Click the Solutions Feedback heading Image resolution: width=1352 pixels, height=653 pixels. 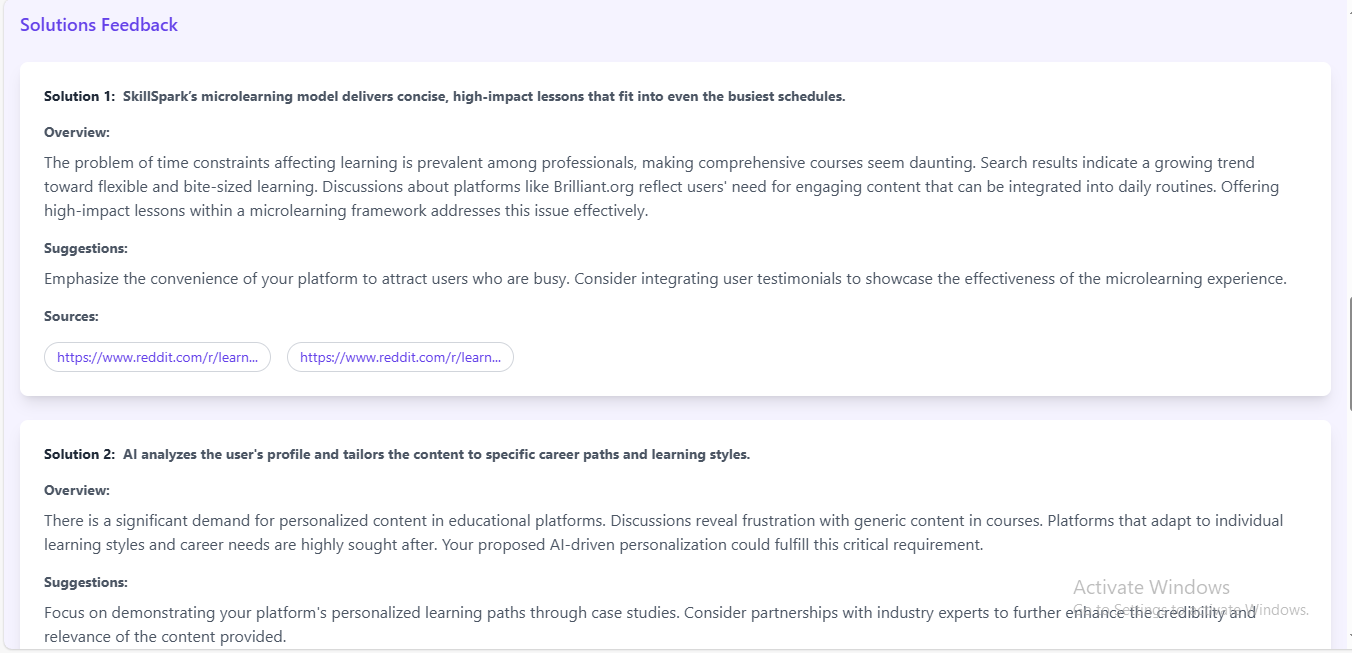(99, 25)
